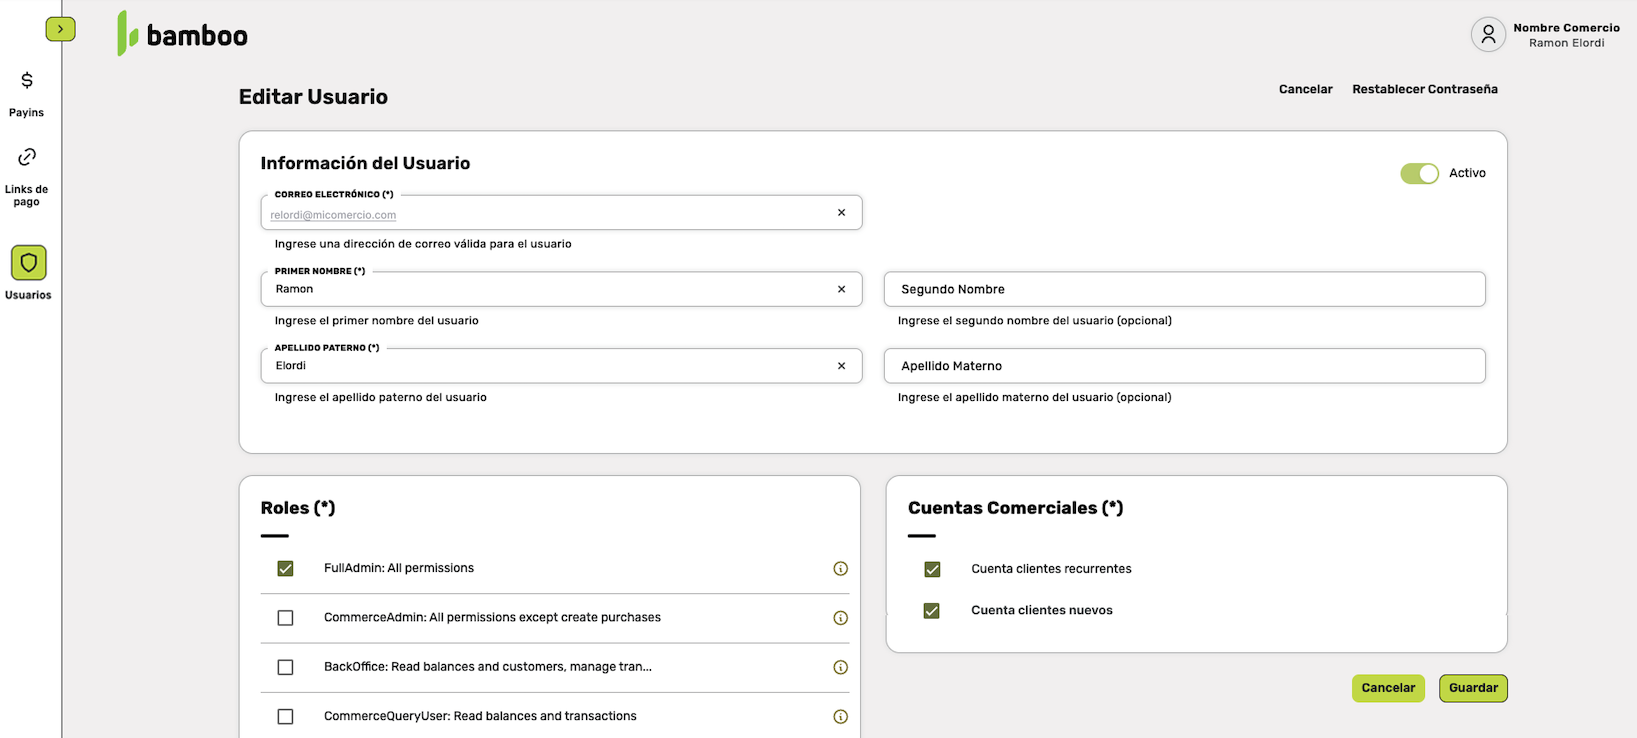Expand the sidebar with the chevron button

[x=60, y=29]
